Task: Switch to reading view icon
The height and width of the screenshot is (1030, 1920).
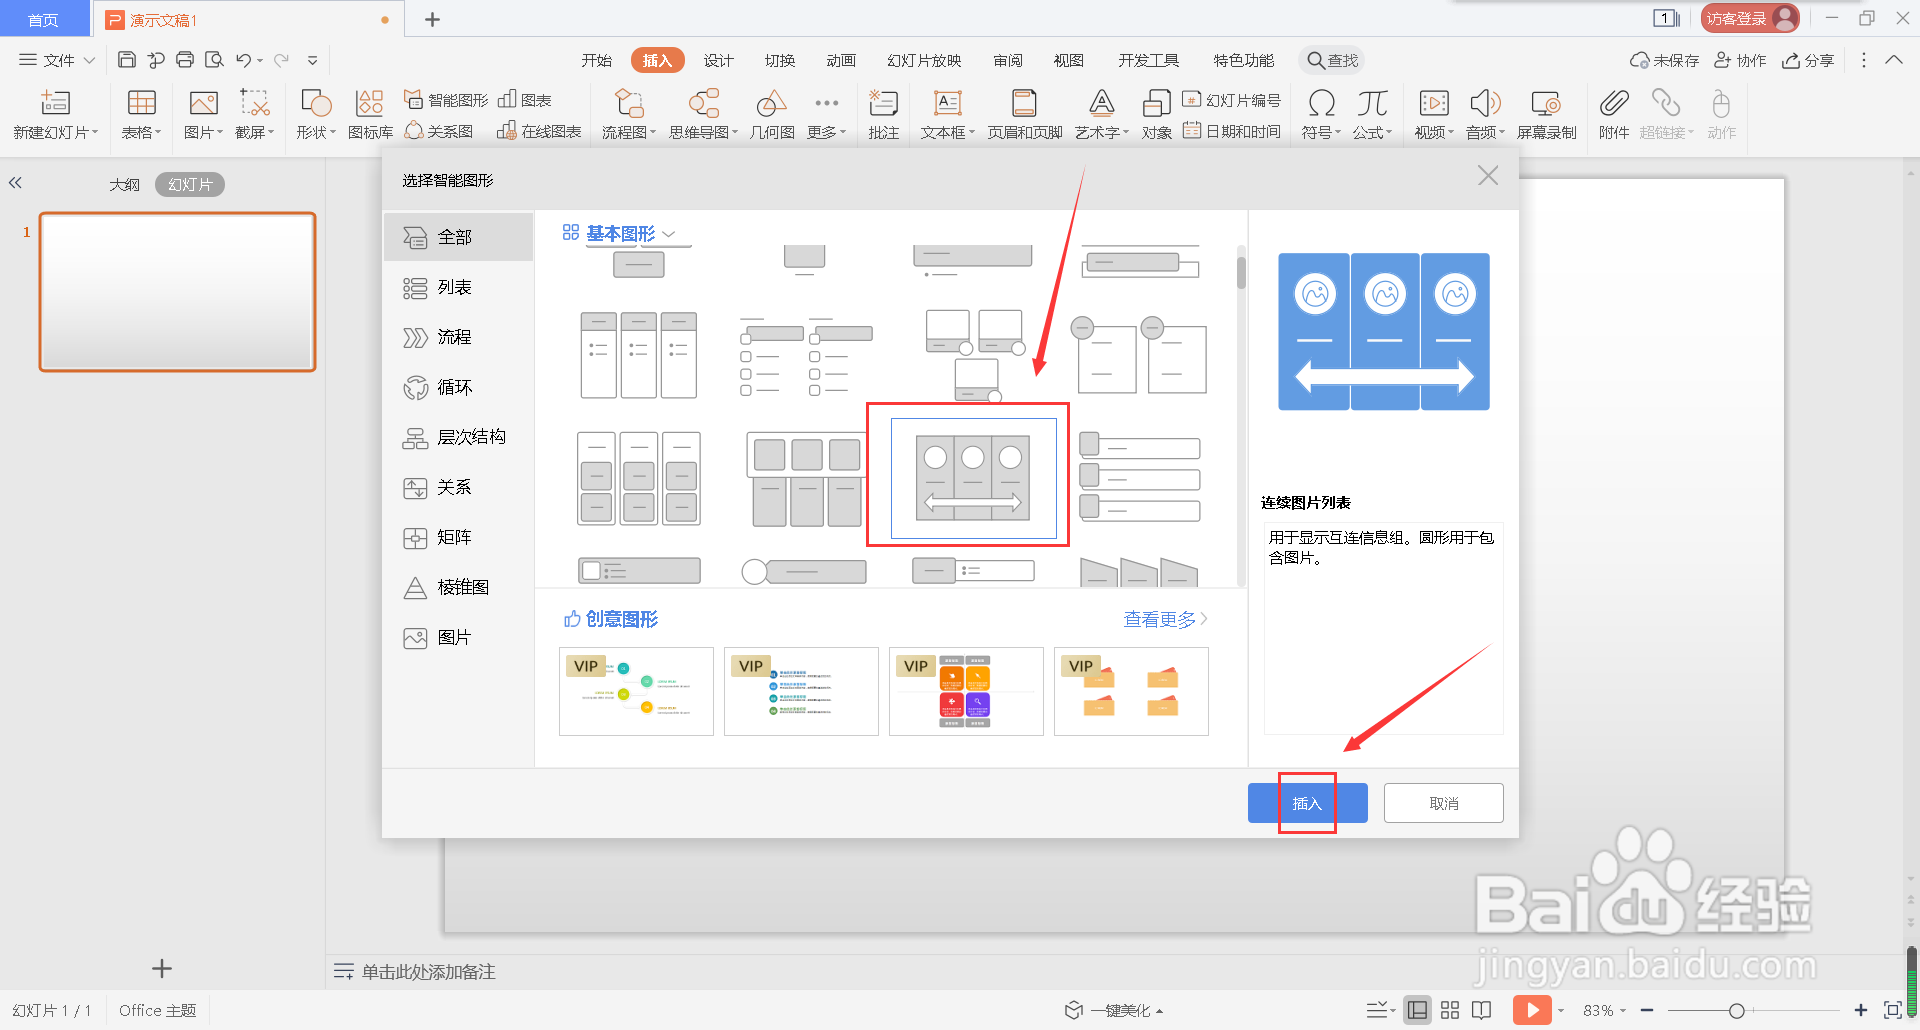Action: [1481, 1010]
